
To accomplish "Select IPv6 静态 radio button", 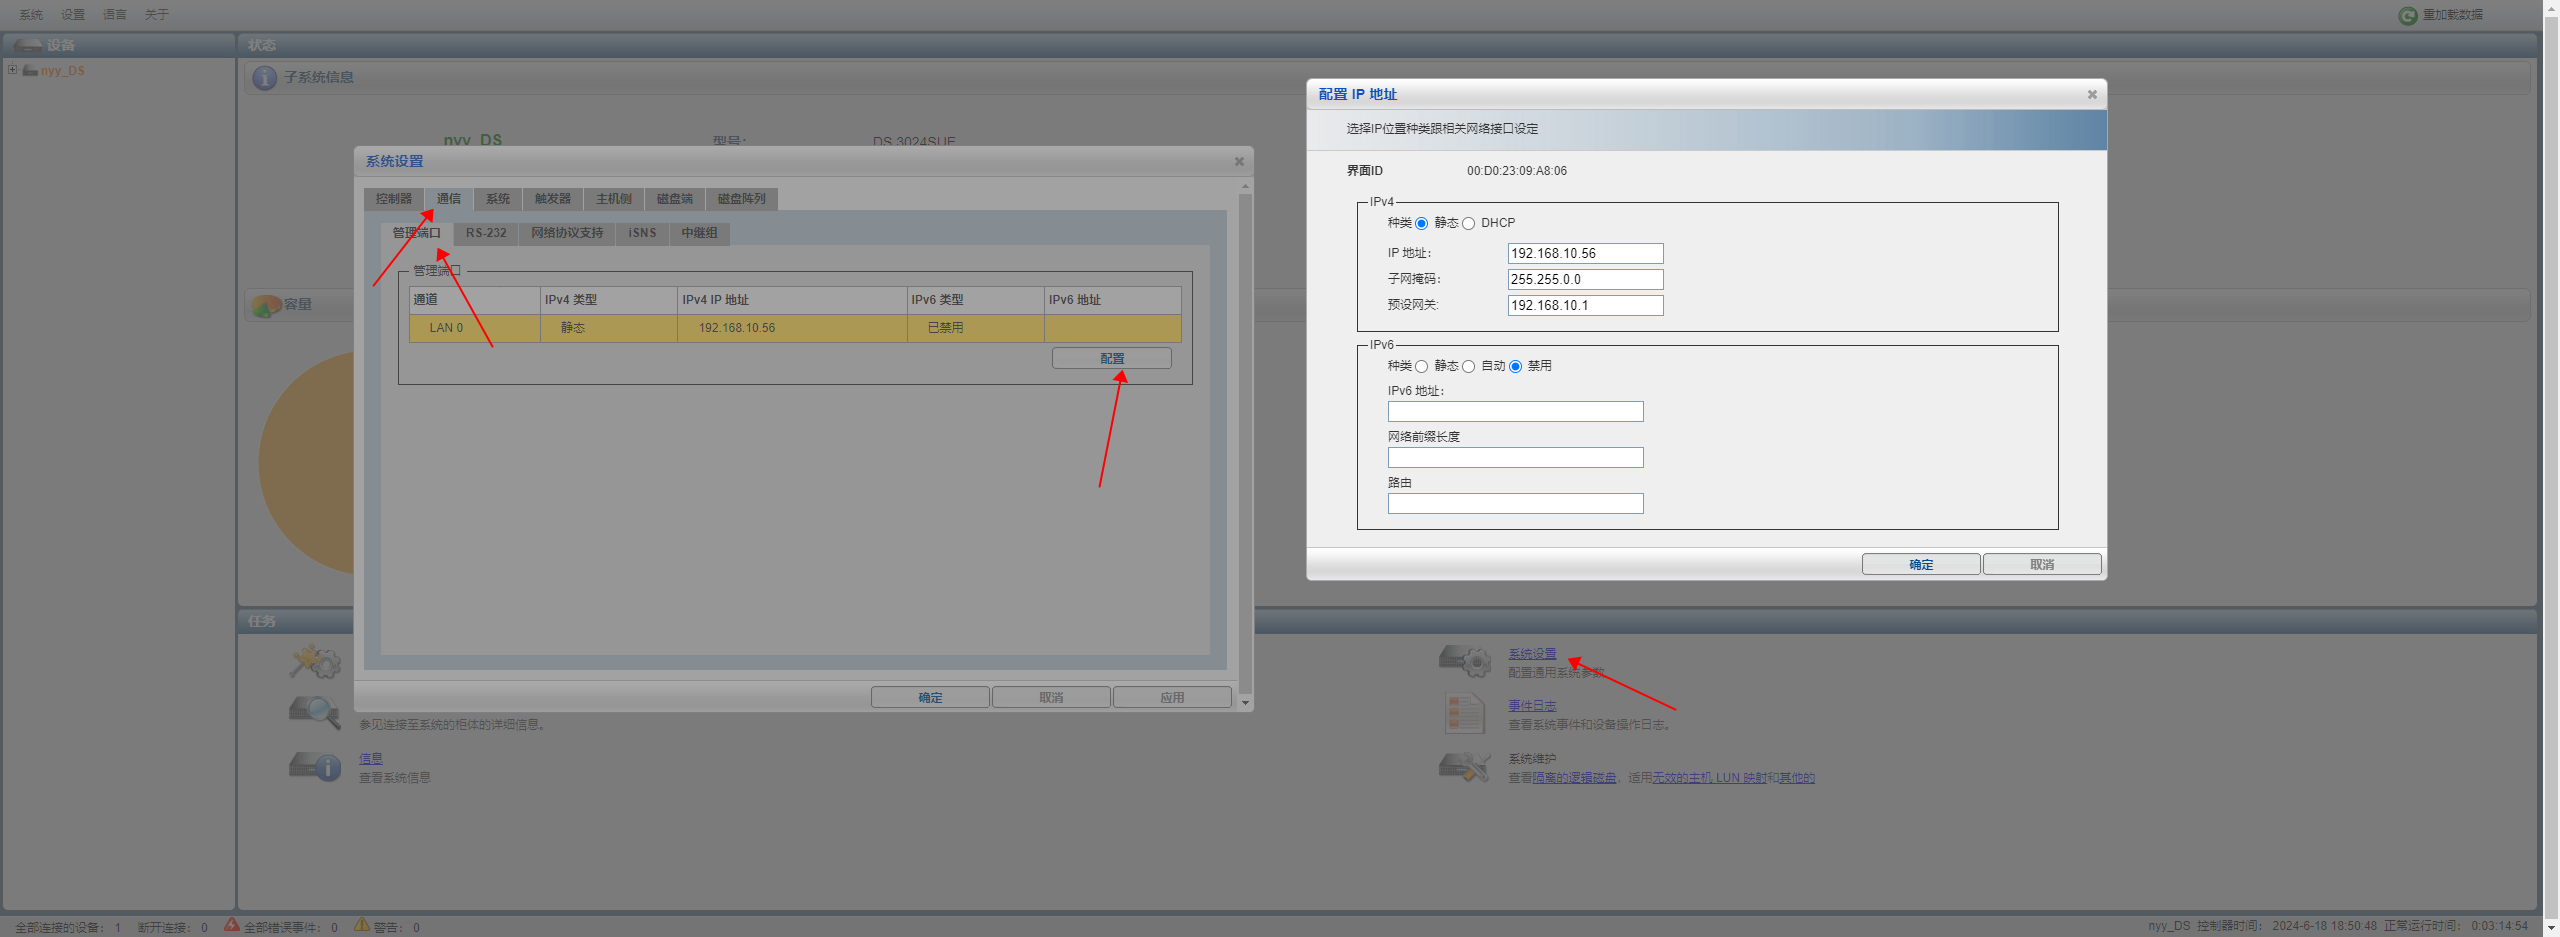I will tap(1422, 367).
